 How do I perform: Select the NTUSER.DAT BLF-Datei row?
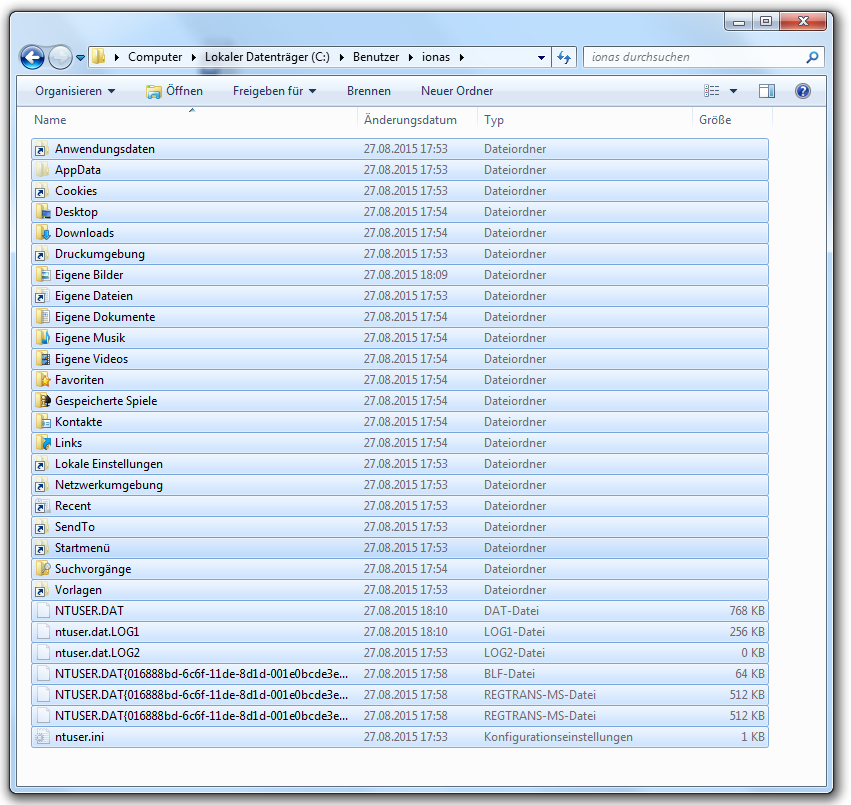(x=400, y=674)
